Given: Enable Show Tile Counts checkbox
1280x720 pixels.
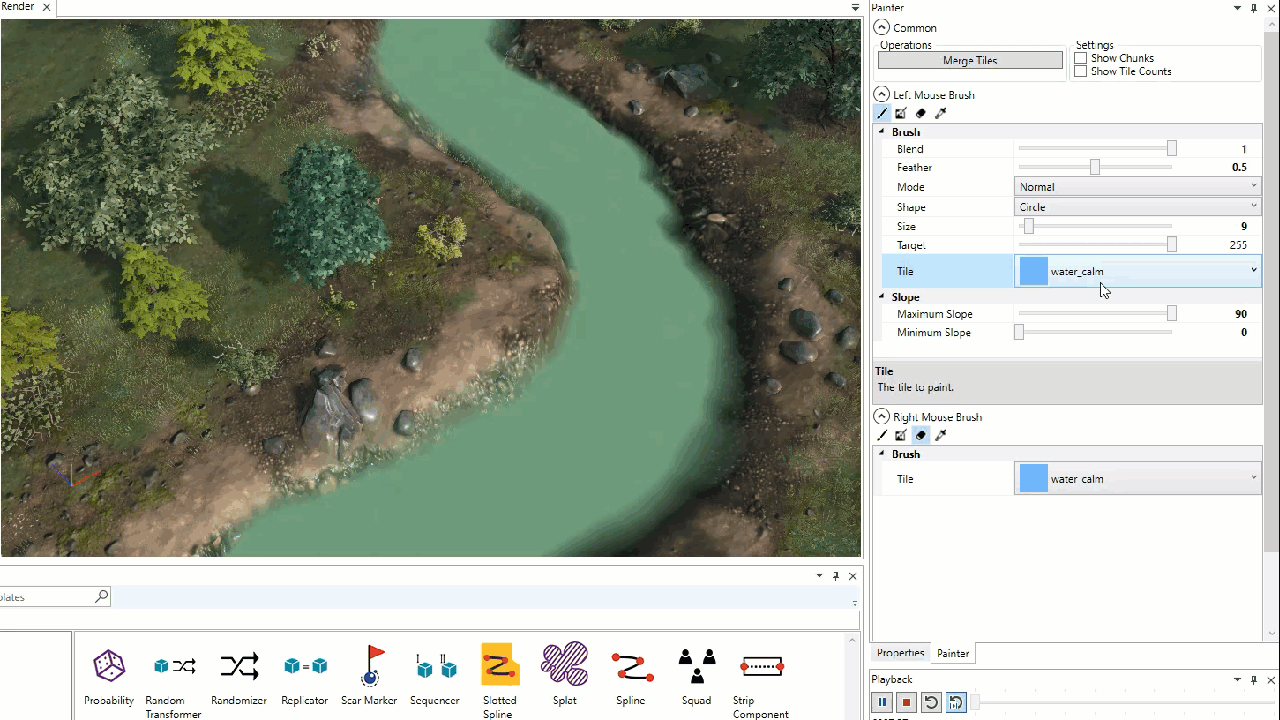Looking at the screenshot, I should [x=1080, y=71].
